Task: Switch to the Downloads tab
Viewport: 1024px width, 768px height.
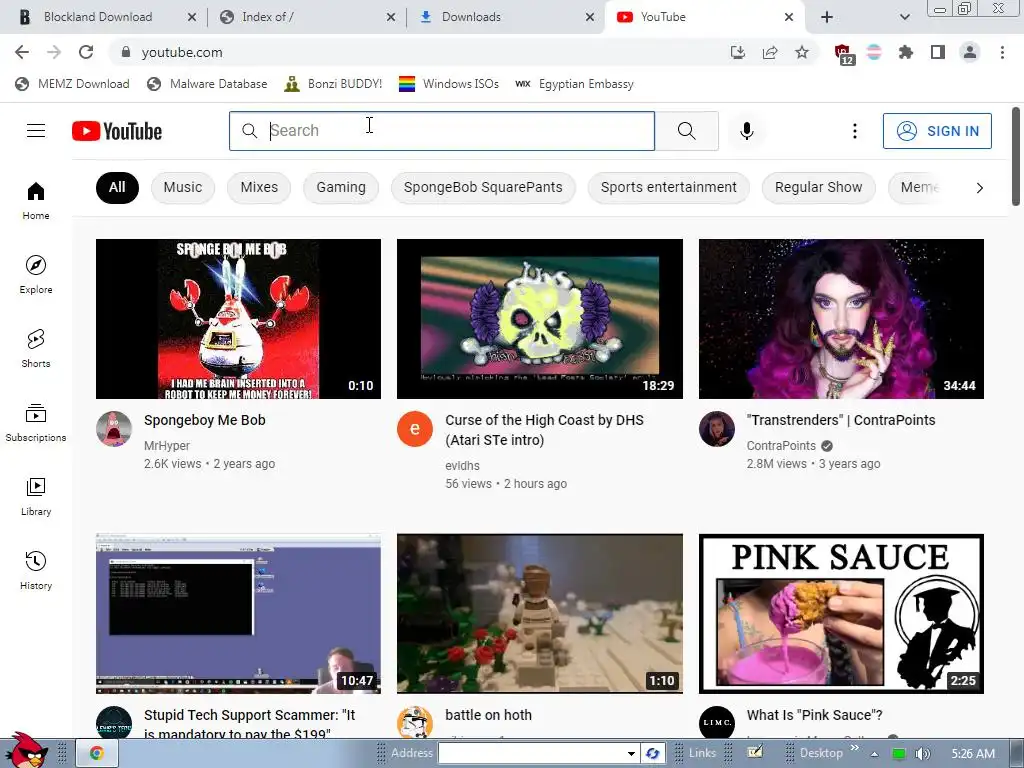Action: (x=471, y=17)
